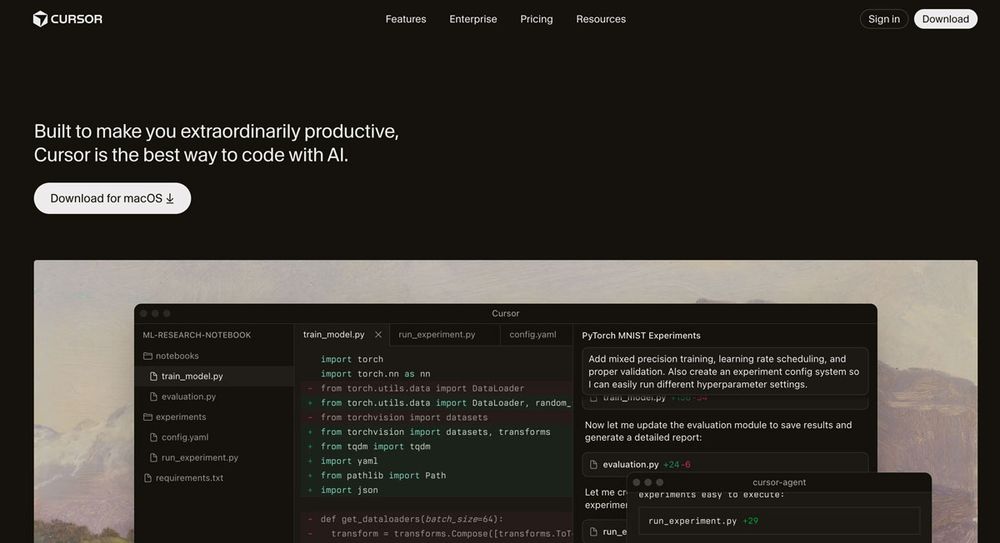Click the file icon beside run_experiment.py in tree

(153, 457)
